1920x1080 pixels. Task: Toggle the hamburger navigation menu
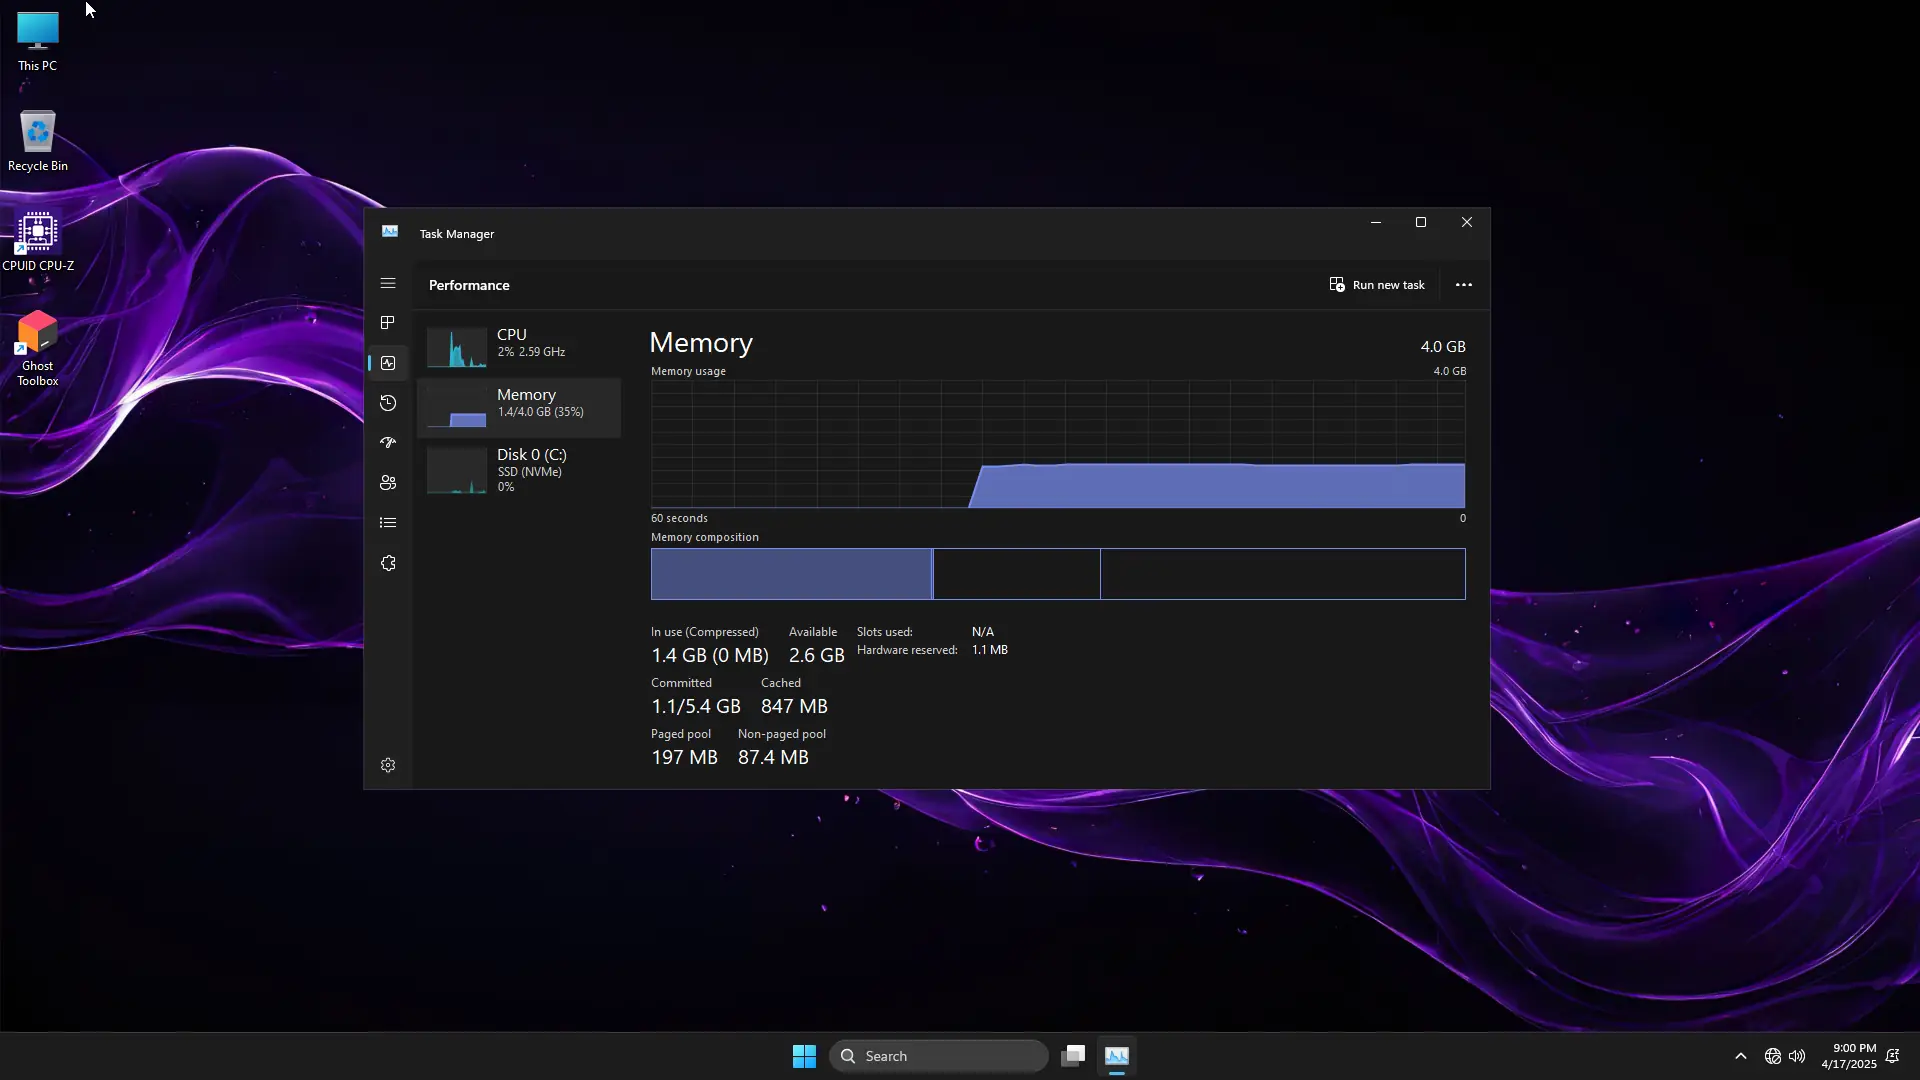388,284
